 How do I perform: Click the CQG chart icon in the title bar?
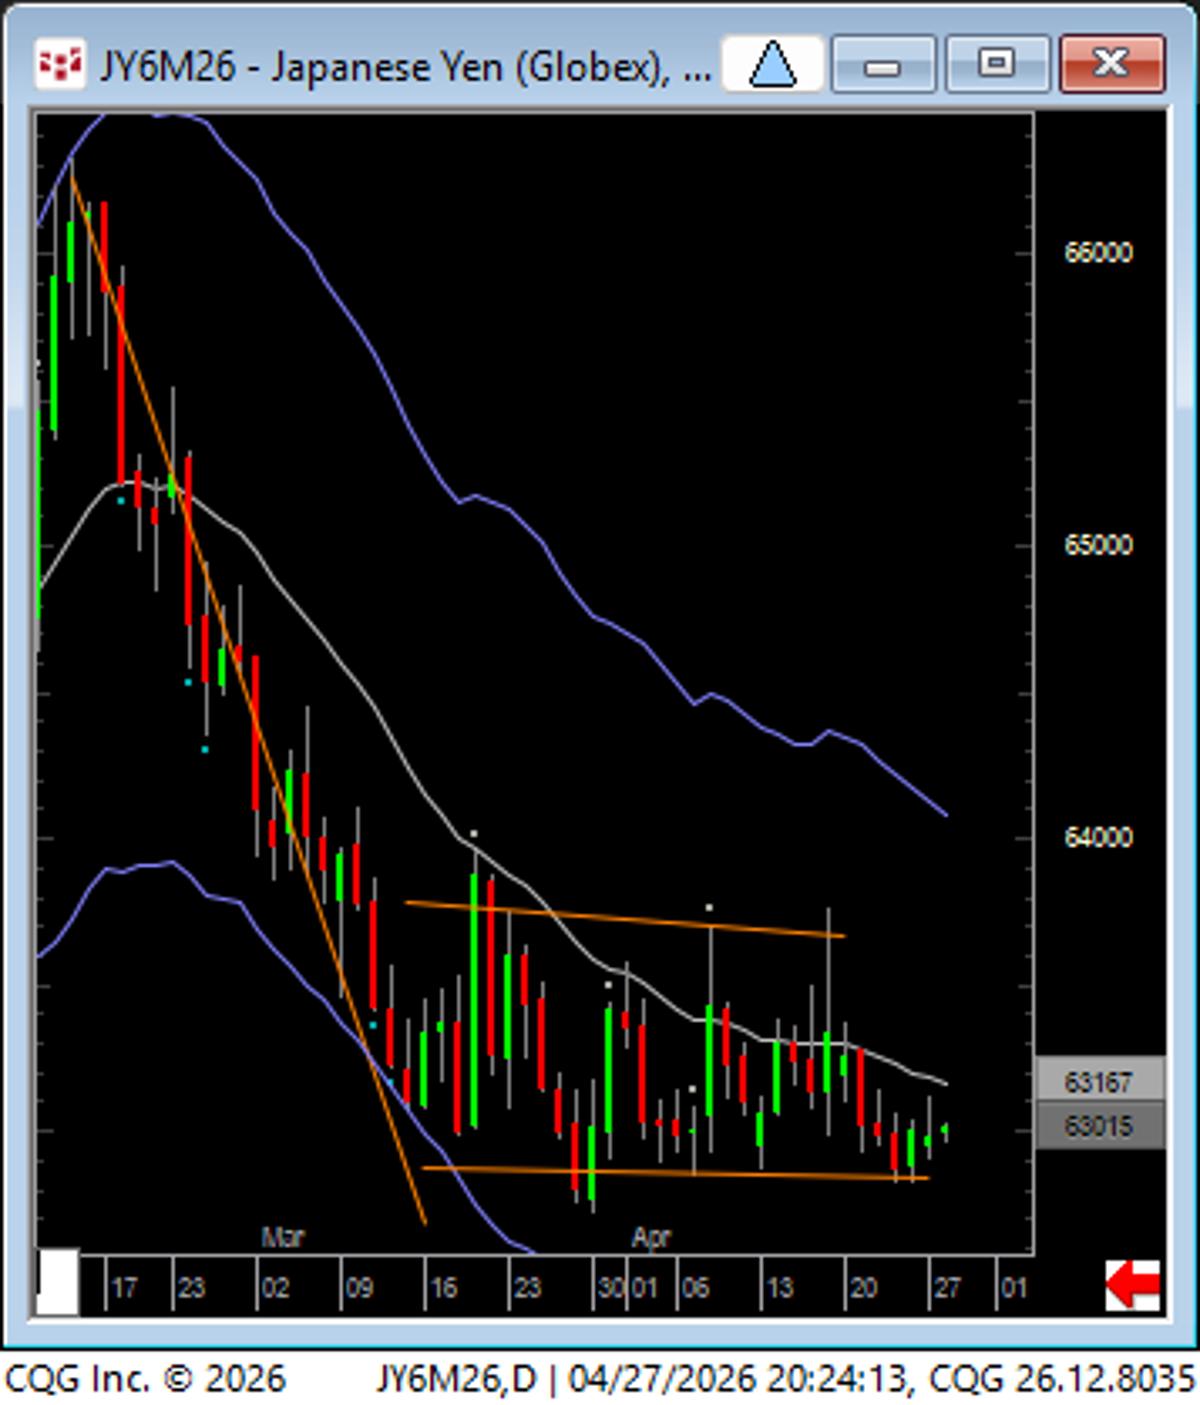[59, 65]
